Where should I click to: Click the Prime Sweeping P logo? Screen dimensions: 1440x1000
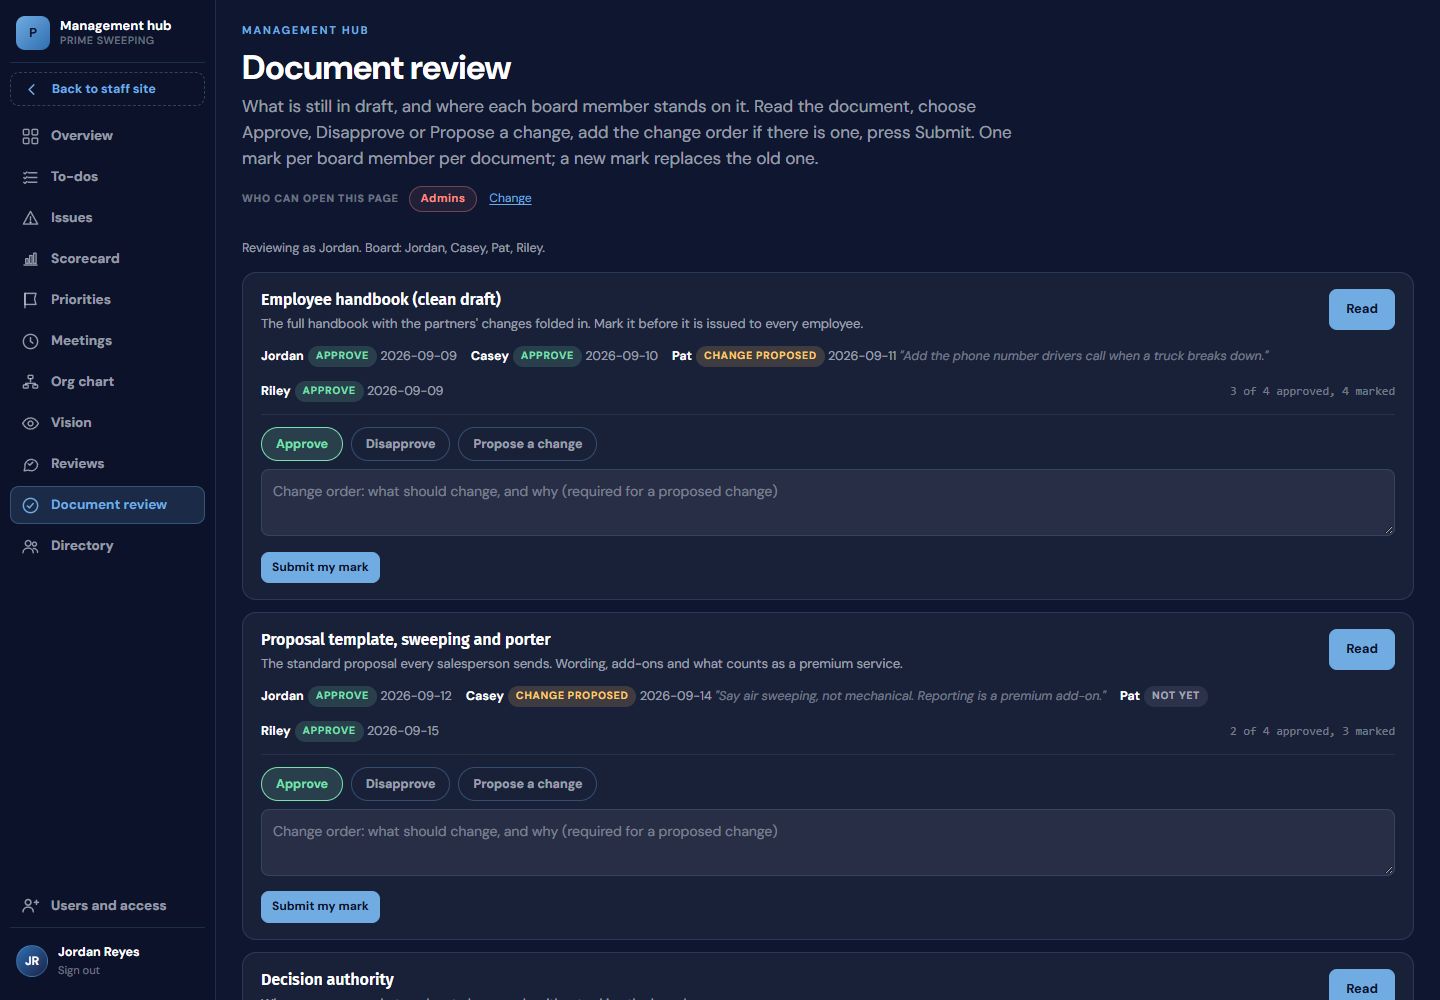(x=33, y=33)
